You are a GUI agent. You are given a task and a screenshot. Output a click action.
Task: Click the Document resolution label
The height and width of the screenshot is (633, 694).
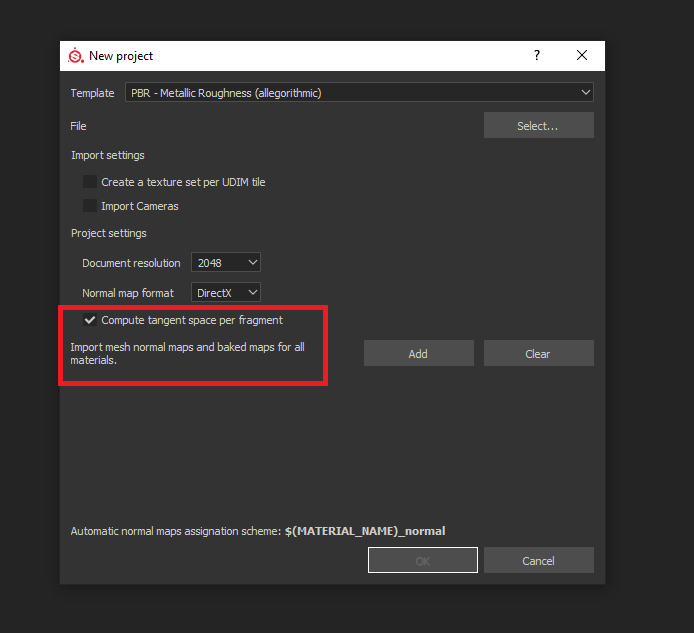click(131, 263)
